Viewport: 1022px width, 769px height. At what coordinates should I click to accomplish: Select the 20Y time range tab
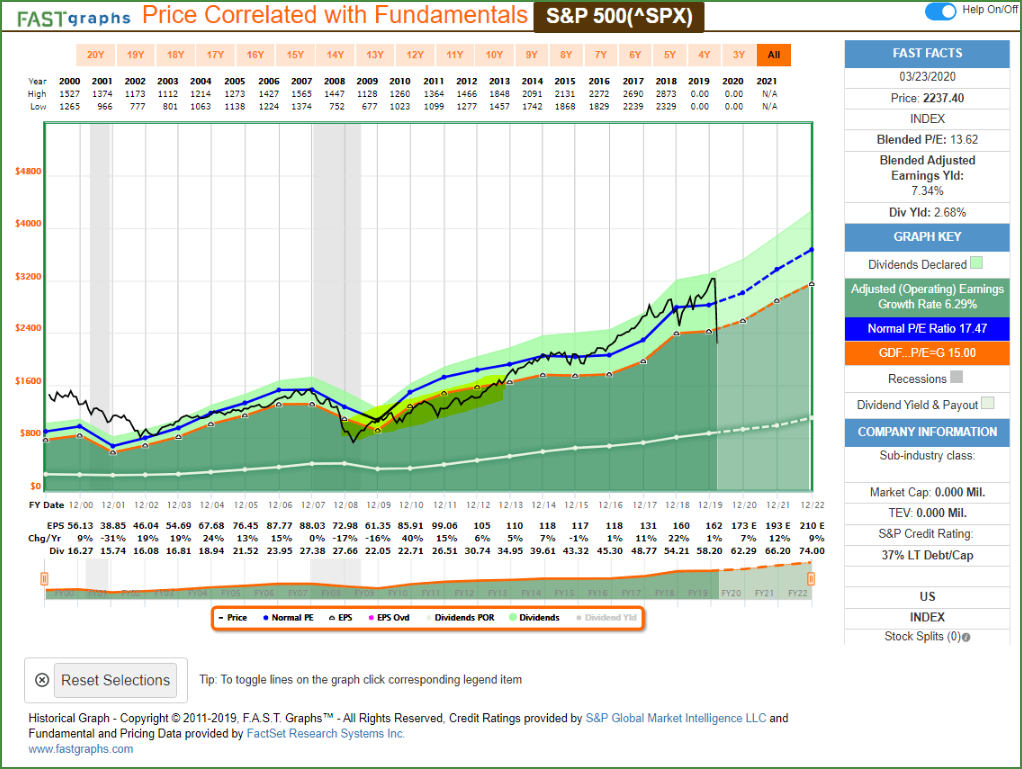coord(95,55)
